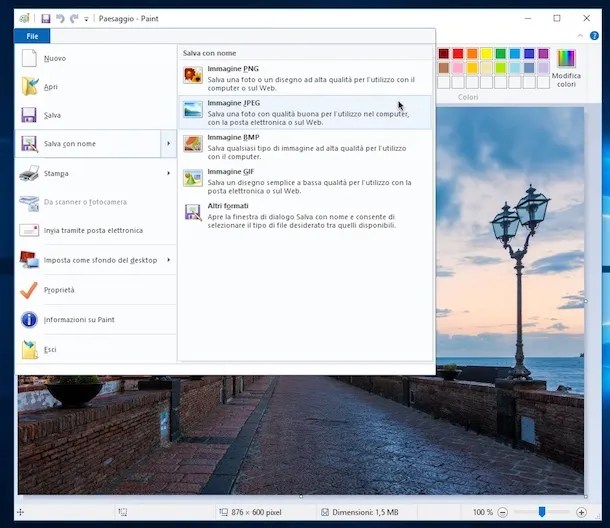This screenshot has height=528, width=610.
Task: Click the Redo arrow in title bar
Action: pos(74,18)
